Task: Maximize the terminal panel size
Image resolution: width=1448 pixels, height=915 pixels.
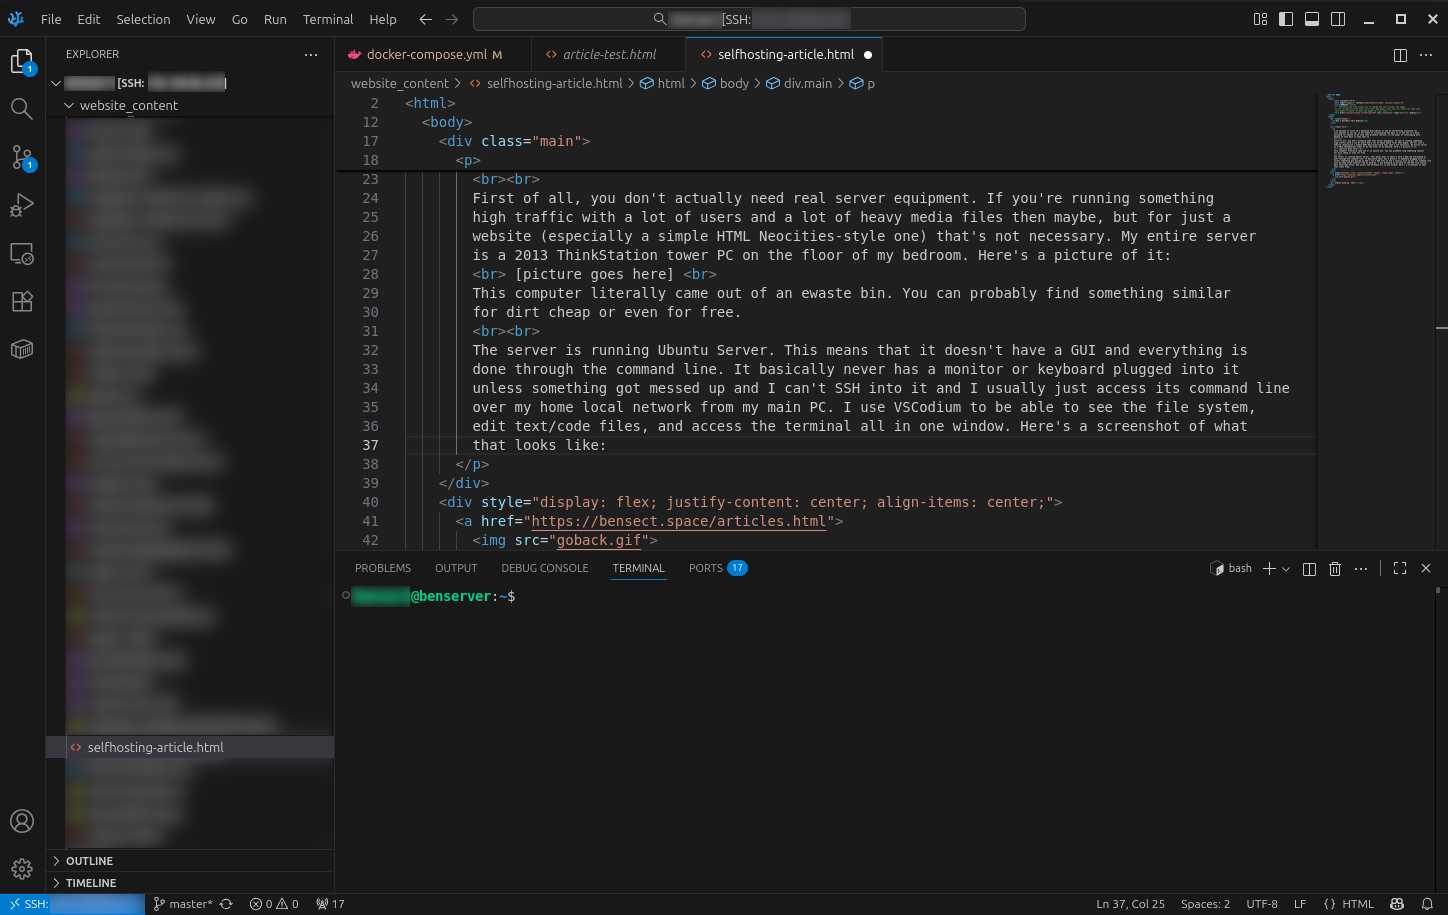Action: pyautogui.click(x=1400, y=568)
